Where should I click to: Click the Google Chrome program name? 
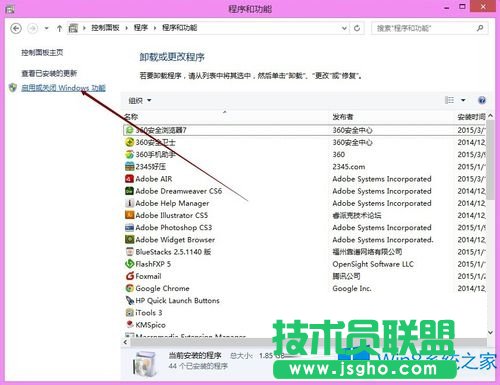click(x=162, y=288)
